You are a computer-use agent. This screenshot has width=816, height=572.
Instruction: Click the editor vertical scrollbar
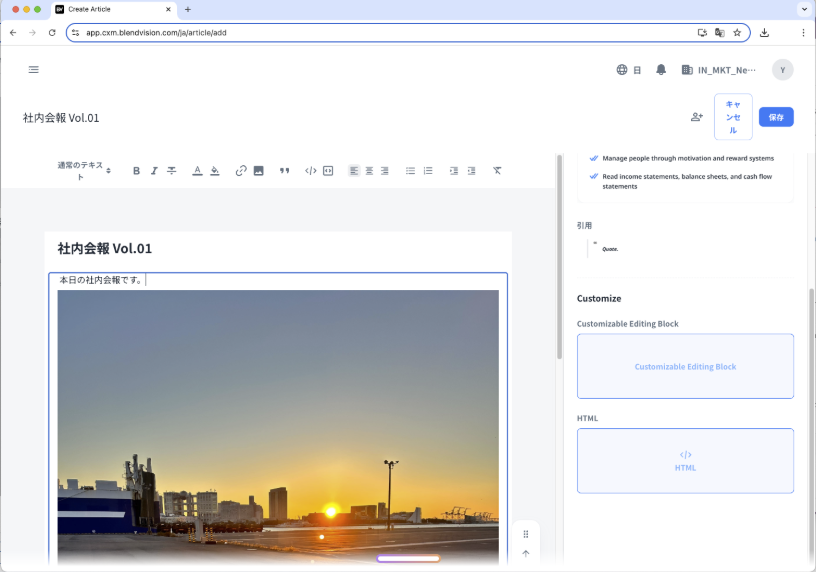click(559, 257)
